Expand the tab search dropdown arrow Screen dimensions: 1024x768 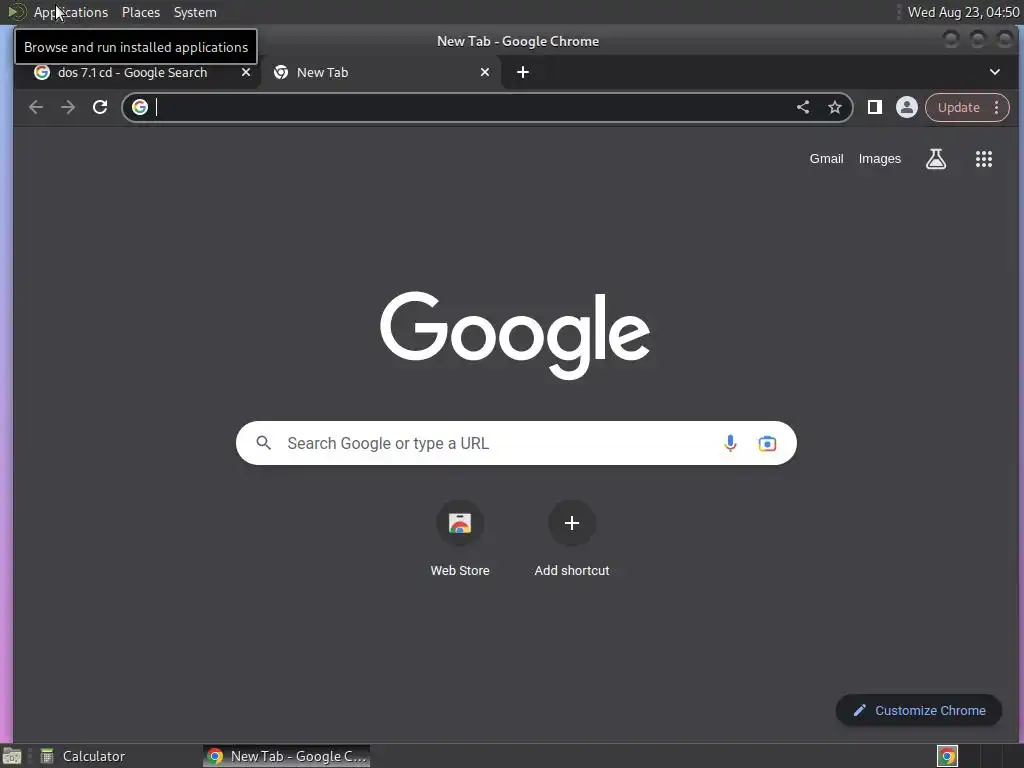click(995, 72)
